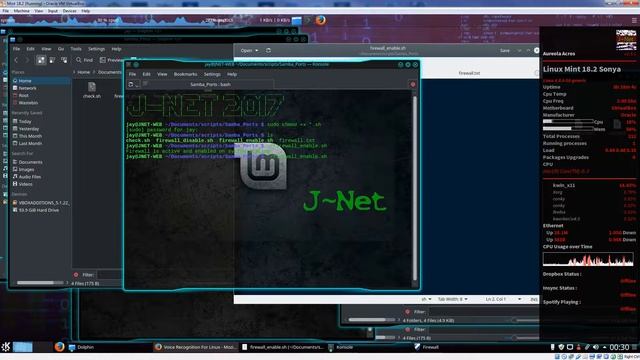Image resolution: width=640 pixels, height=360 pixels.
Task: Open Dolphin Help menu
Action: tap(116, 49)
